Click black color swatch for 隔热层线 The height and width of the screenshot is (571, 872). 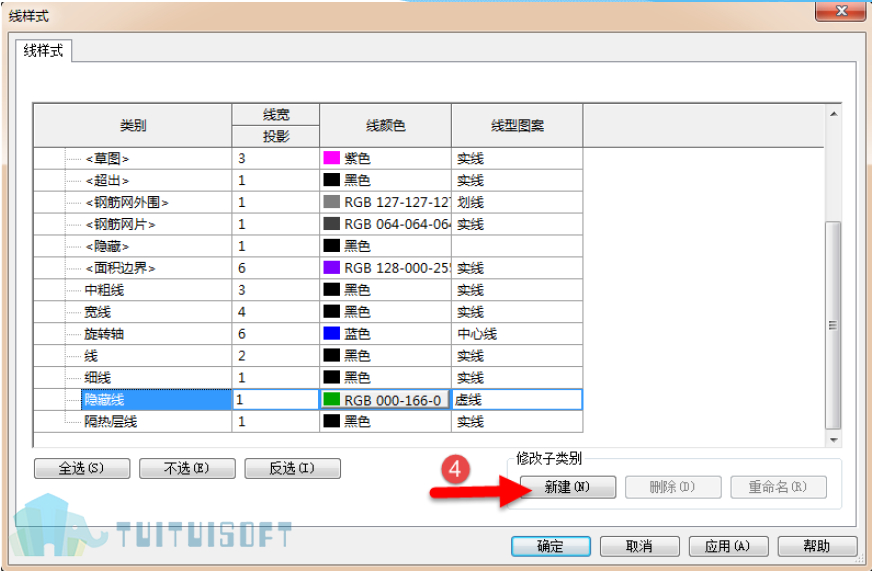pos(331,421)
